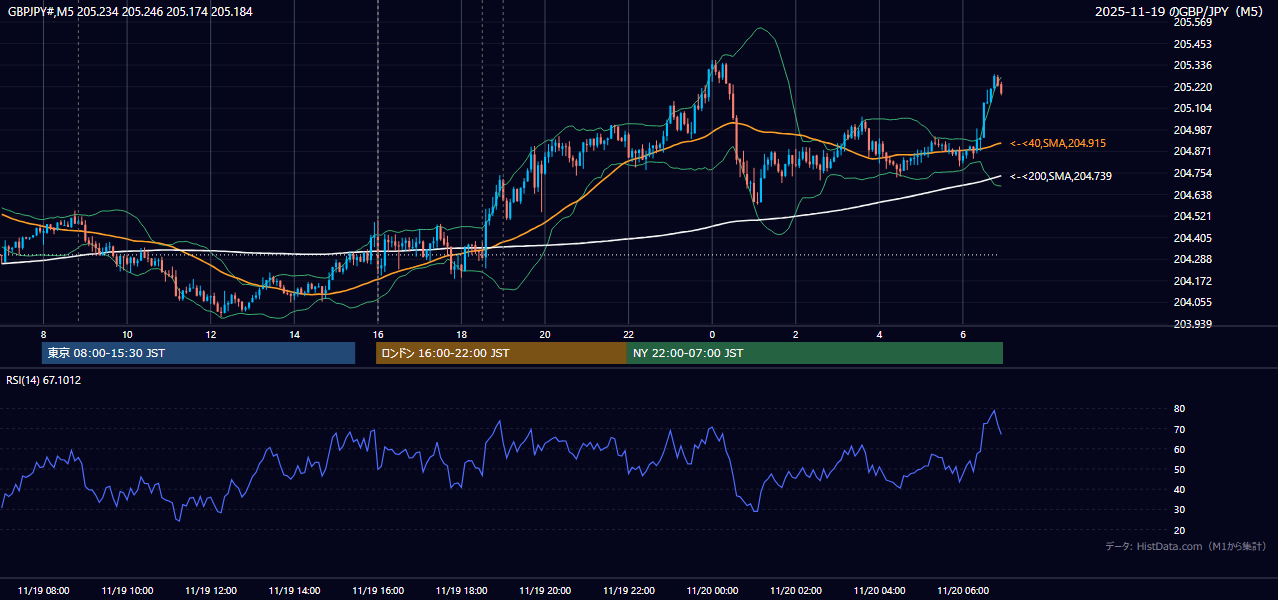The height and width of the screenshot is (600, 1278).
Task: Click the bottom timestamp 11/20 06:00
Action: point(962,591)
